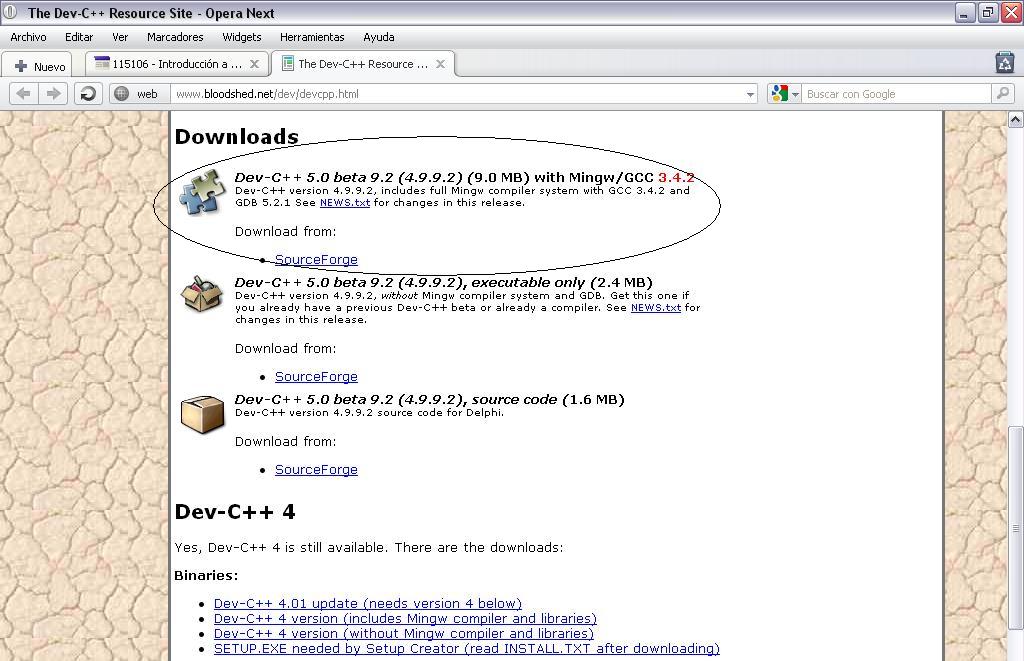The image size is (1024, 661).
Task: Close the '115106 - Introducción' tab
Action: (x=254, y=64)
